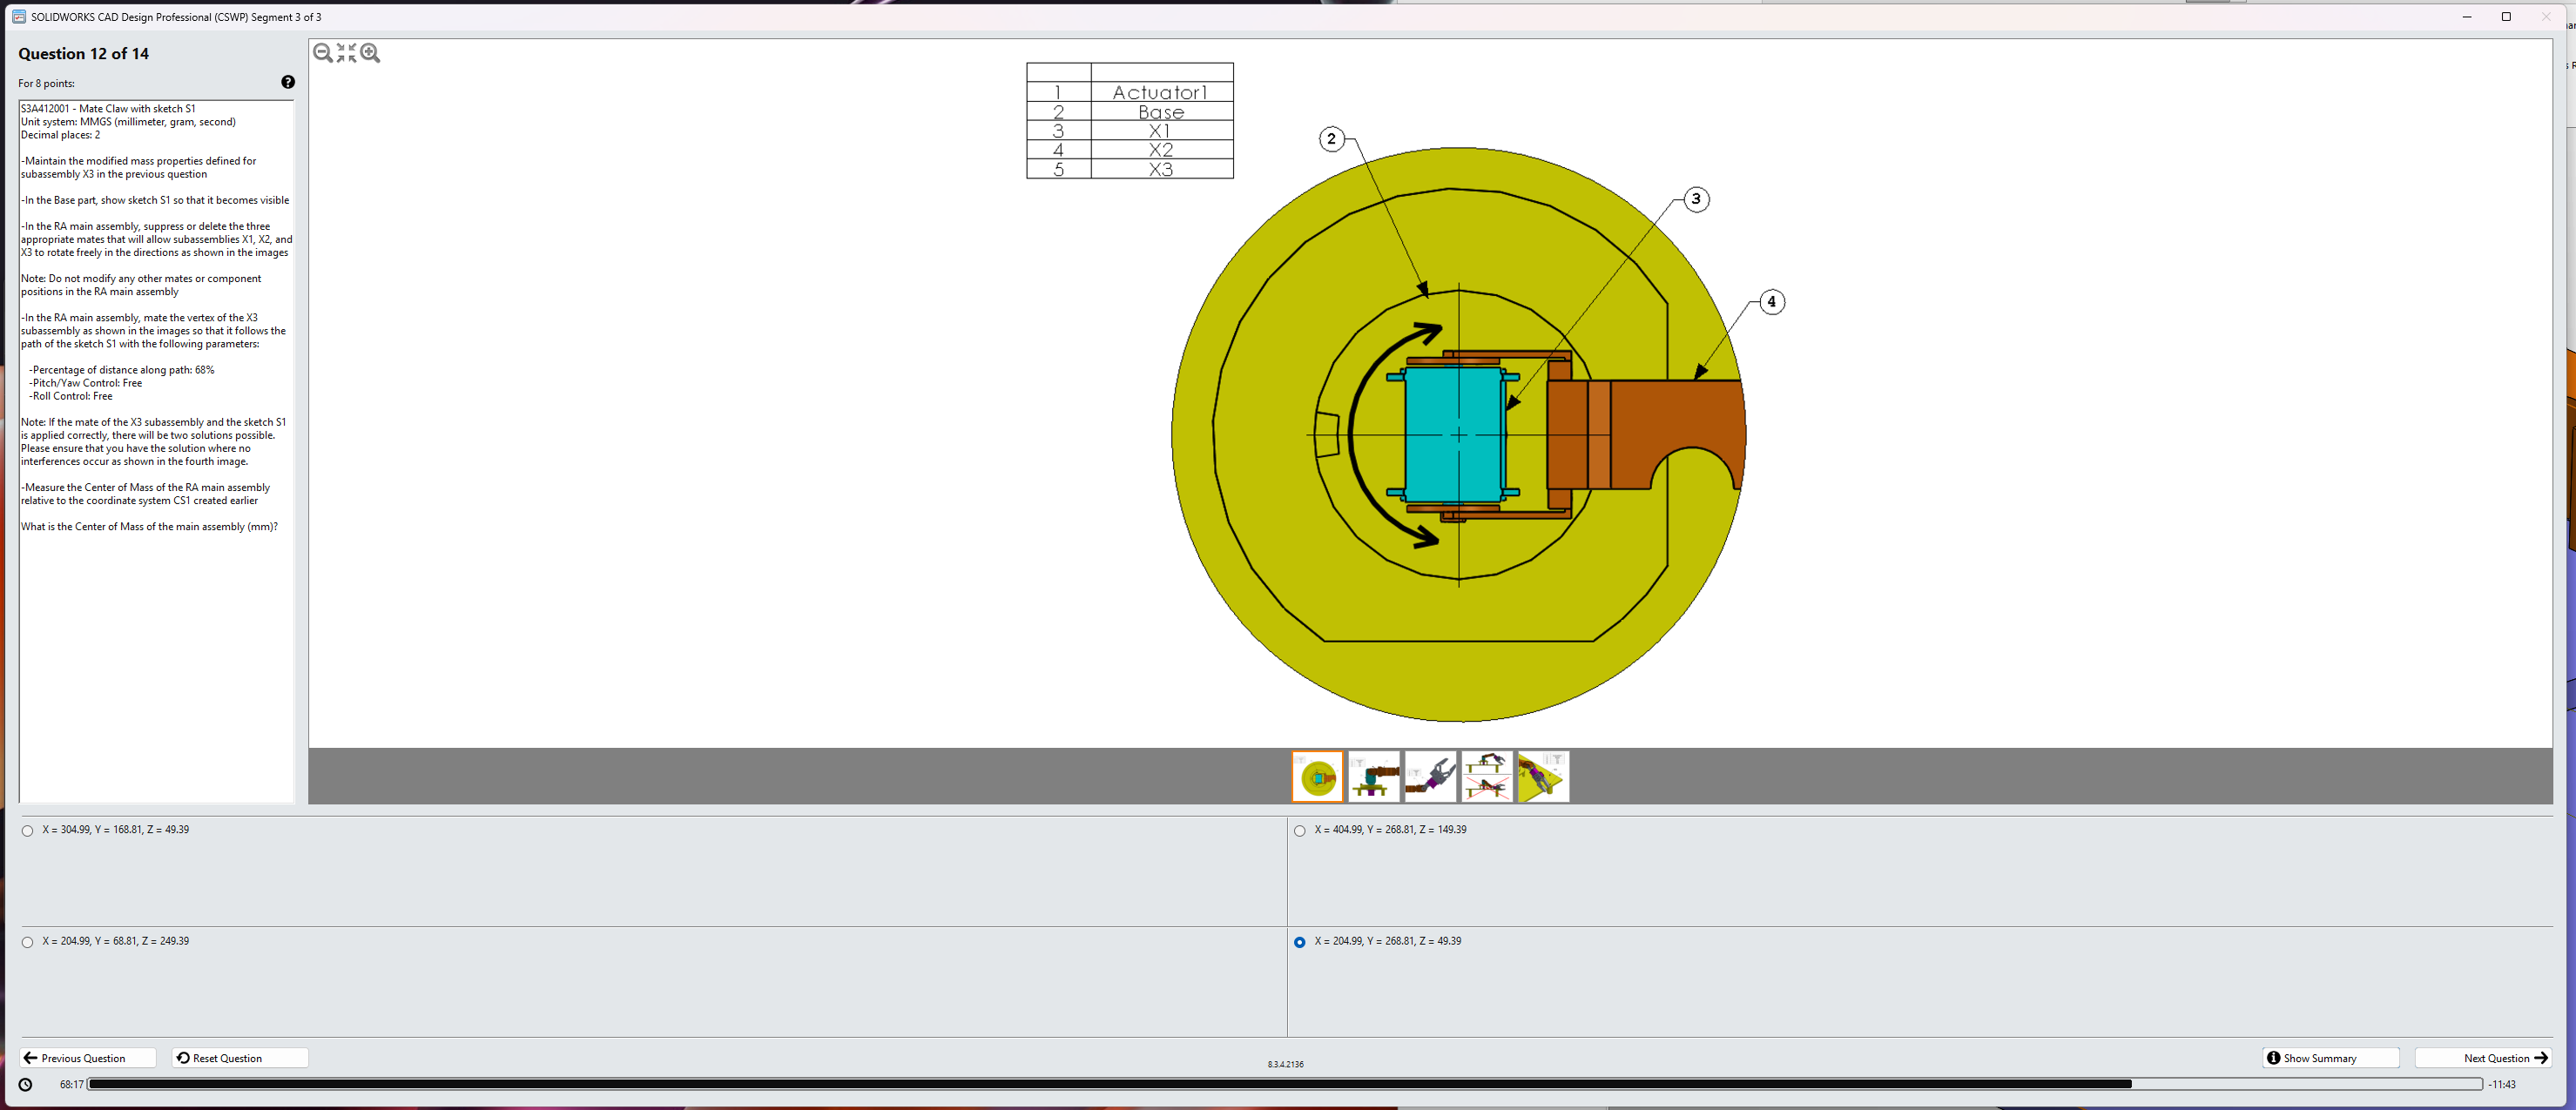Open the gripper claw close-up thumbnail
Viewport: 2576px width, 1110px height.
1430,777
